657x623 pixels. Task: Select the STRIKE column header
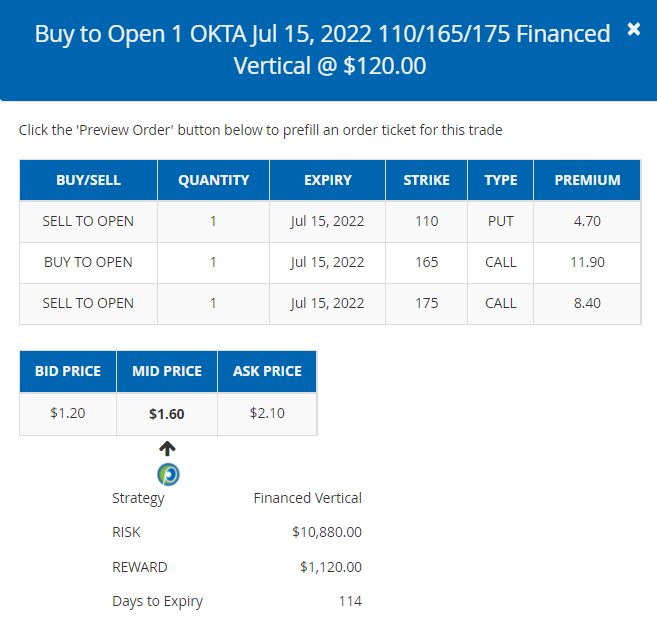(x=427, y=180)
